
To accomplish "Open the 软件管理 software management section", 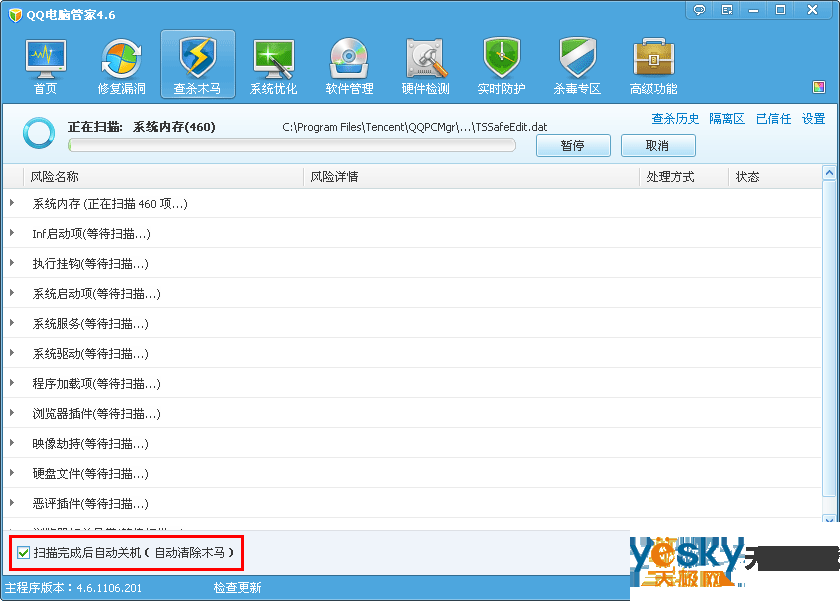I will 349,66.
